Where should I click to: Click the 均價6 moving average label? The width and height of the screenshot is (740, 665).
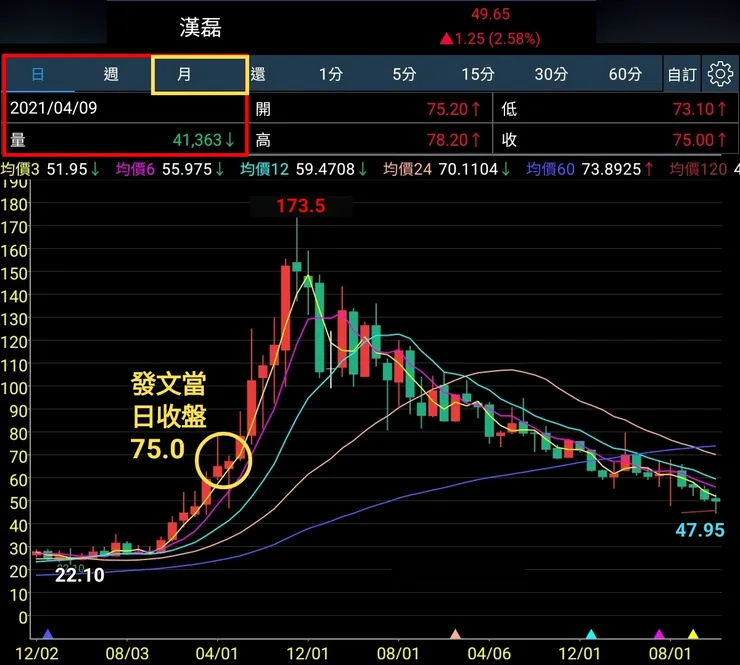click(x=135, y=169)
